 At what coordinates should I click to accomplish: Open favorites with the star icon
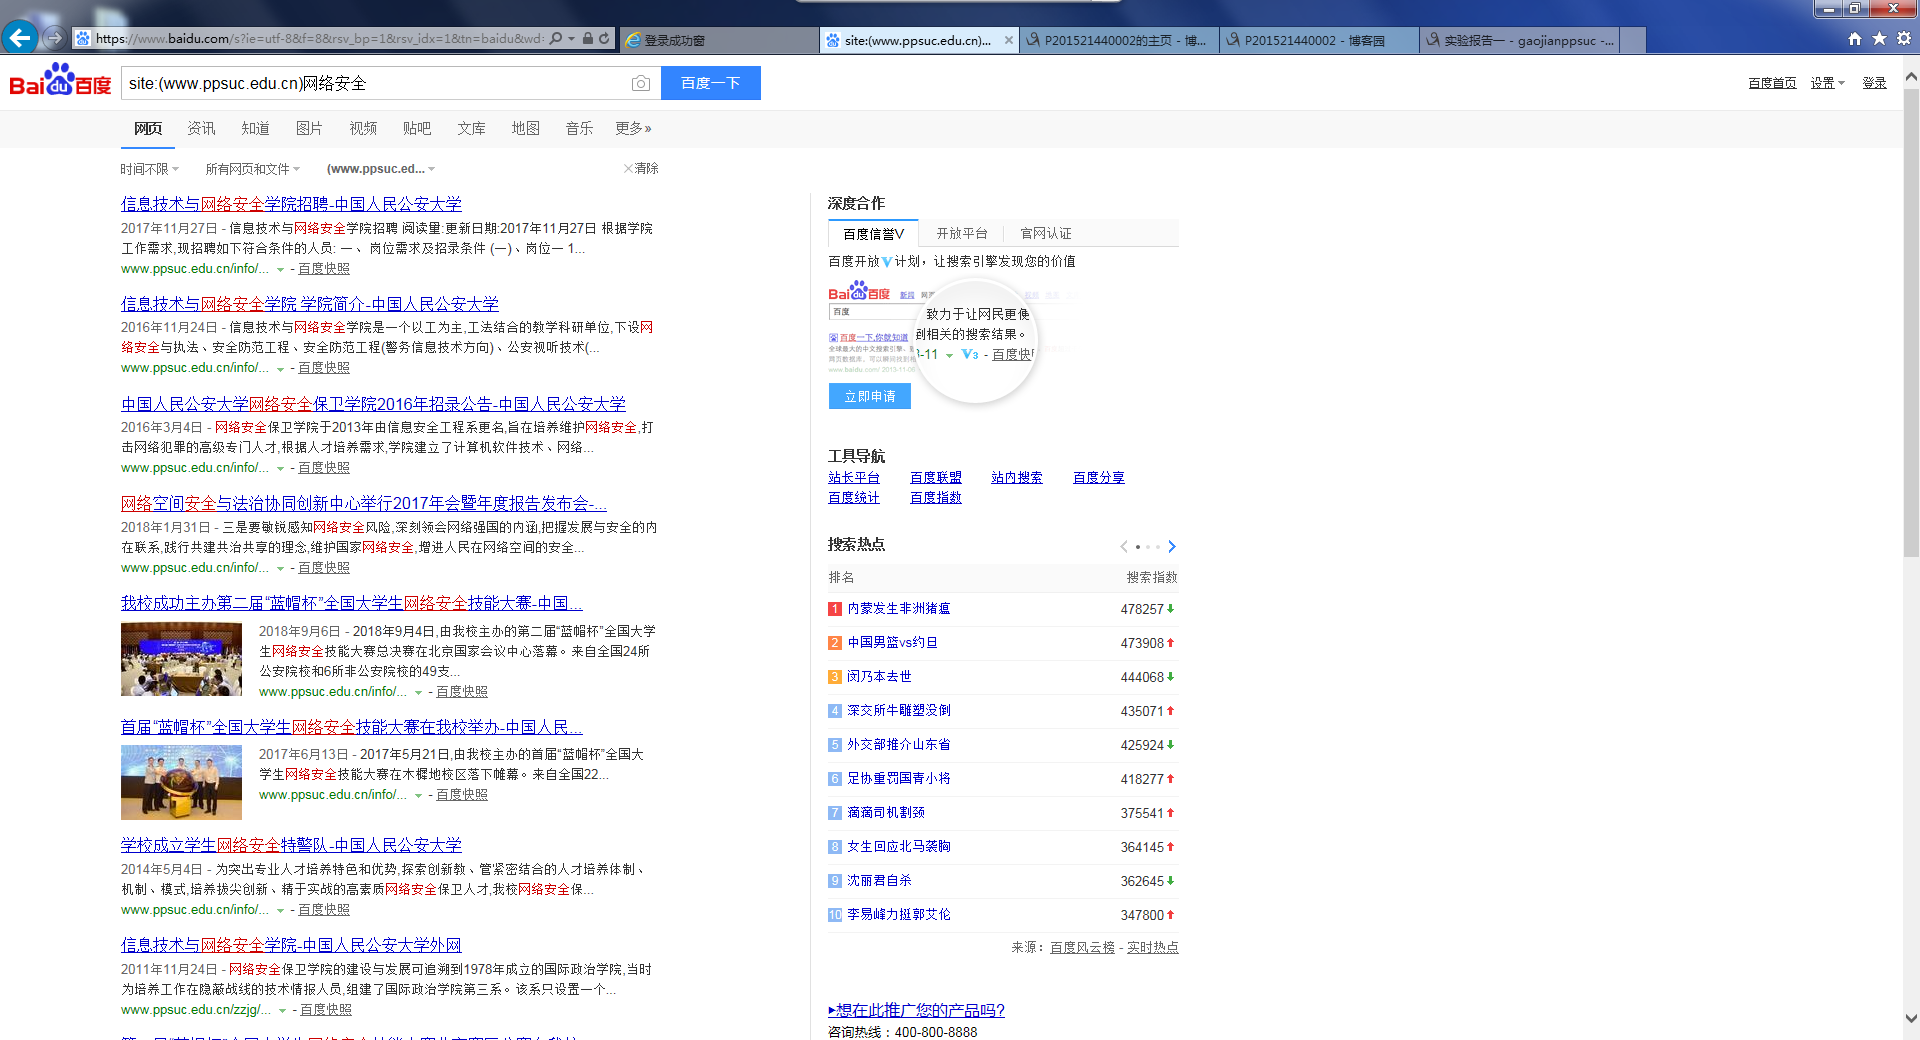(x=1879, y=39)
